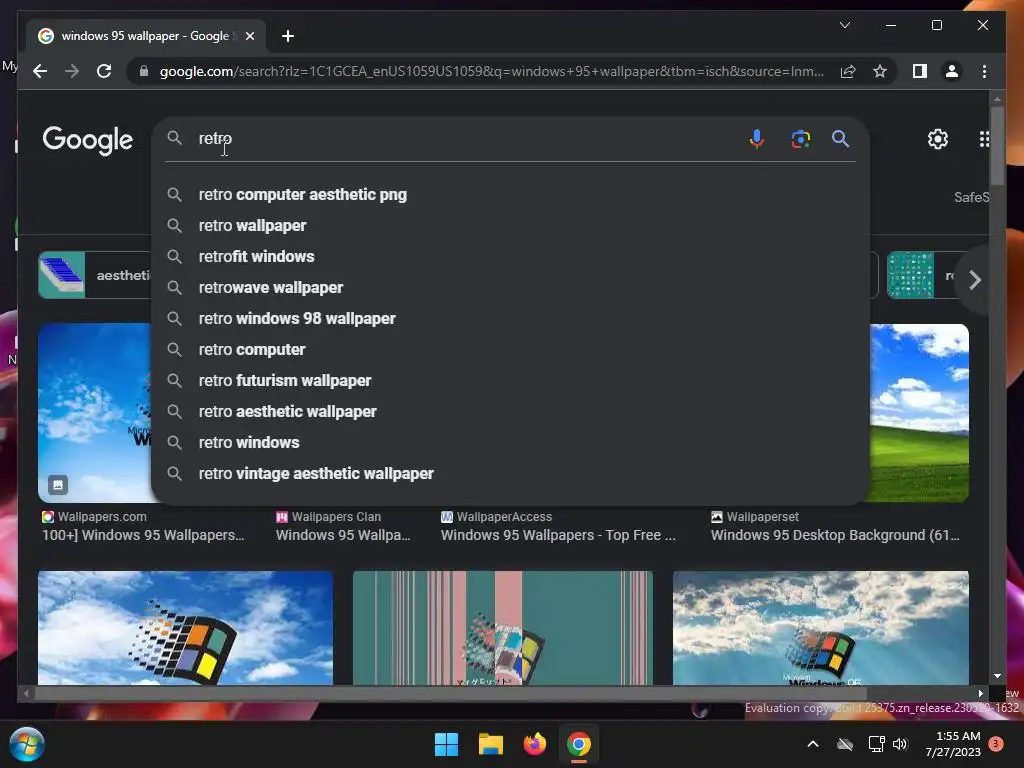The image size is (1024, 768).
Task: Open the cloudy sunrays Windows 95 thumbnail
Action: (x=821, y=628)
